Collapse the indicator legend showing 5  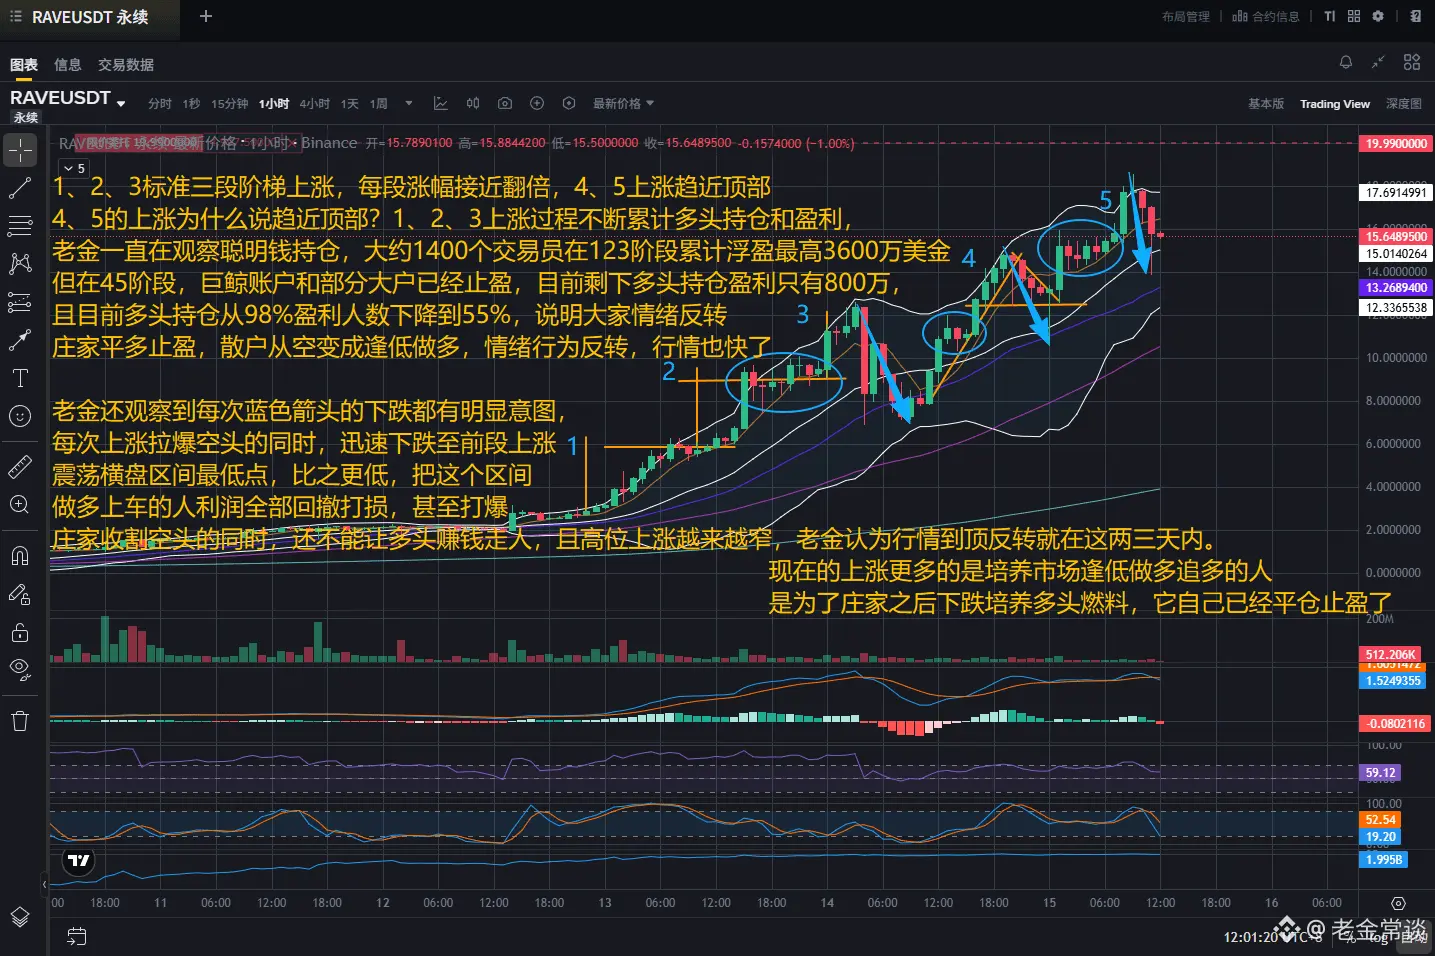(74, 169)
